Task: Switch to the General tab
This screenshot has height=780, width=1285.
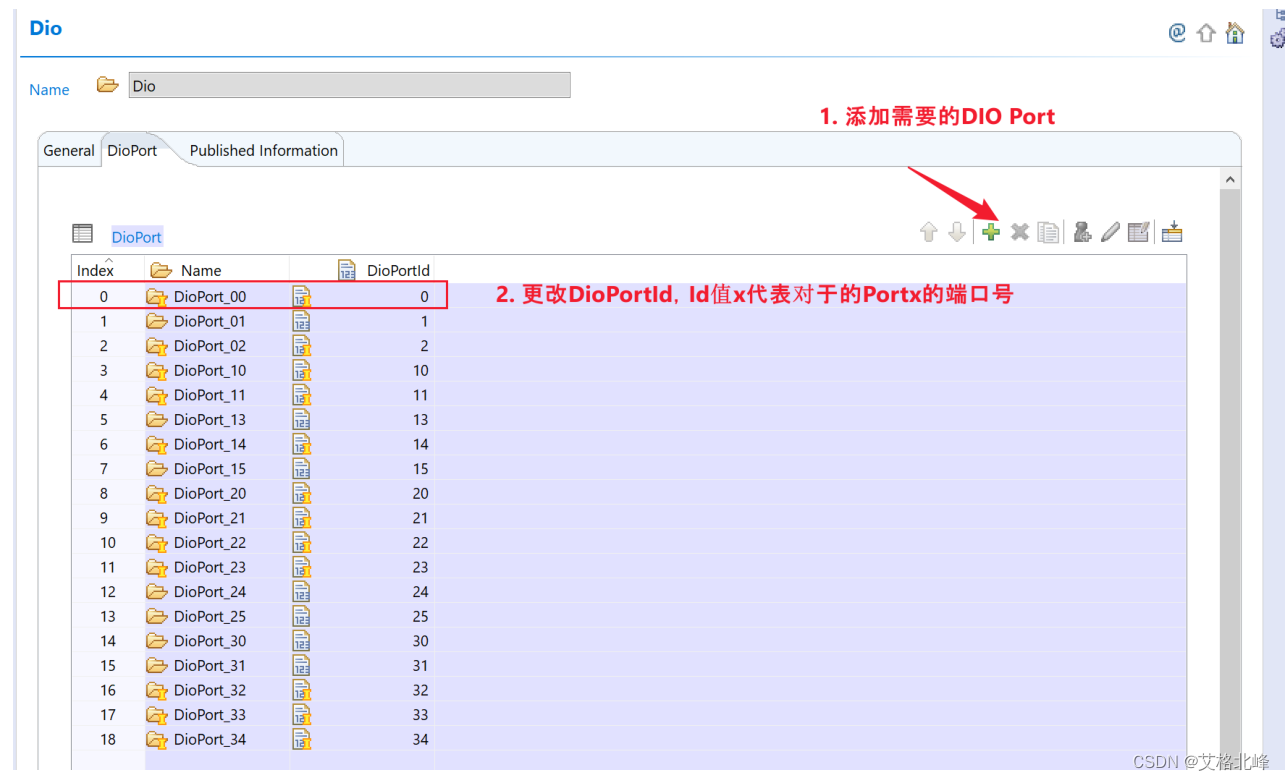Action: [68, 150]
